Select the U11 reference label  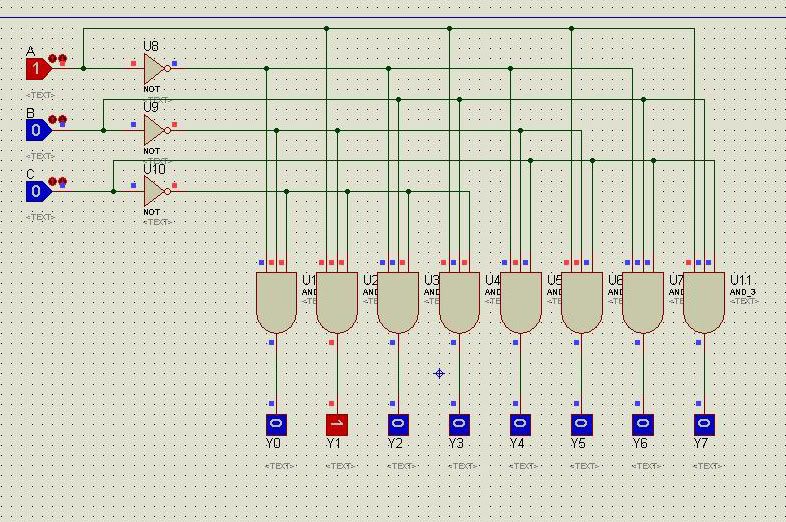click(x=741, y=280)
